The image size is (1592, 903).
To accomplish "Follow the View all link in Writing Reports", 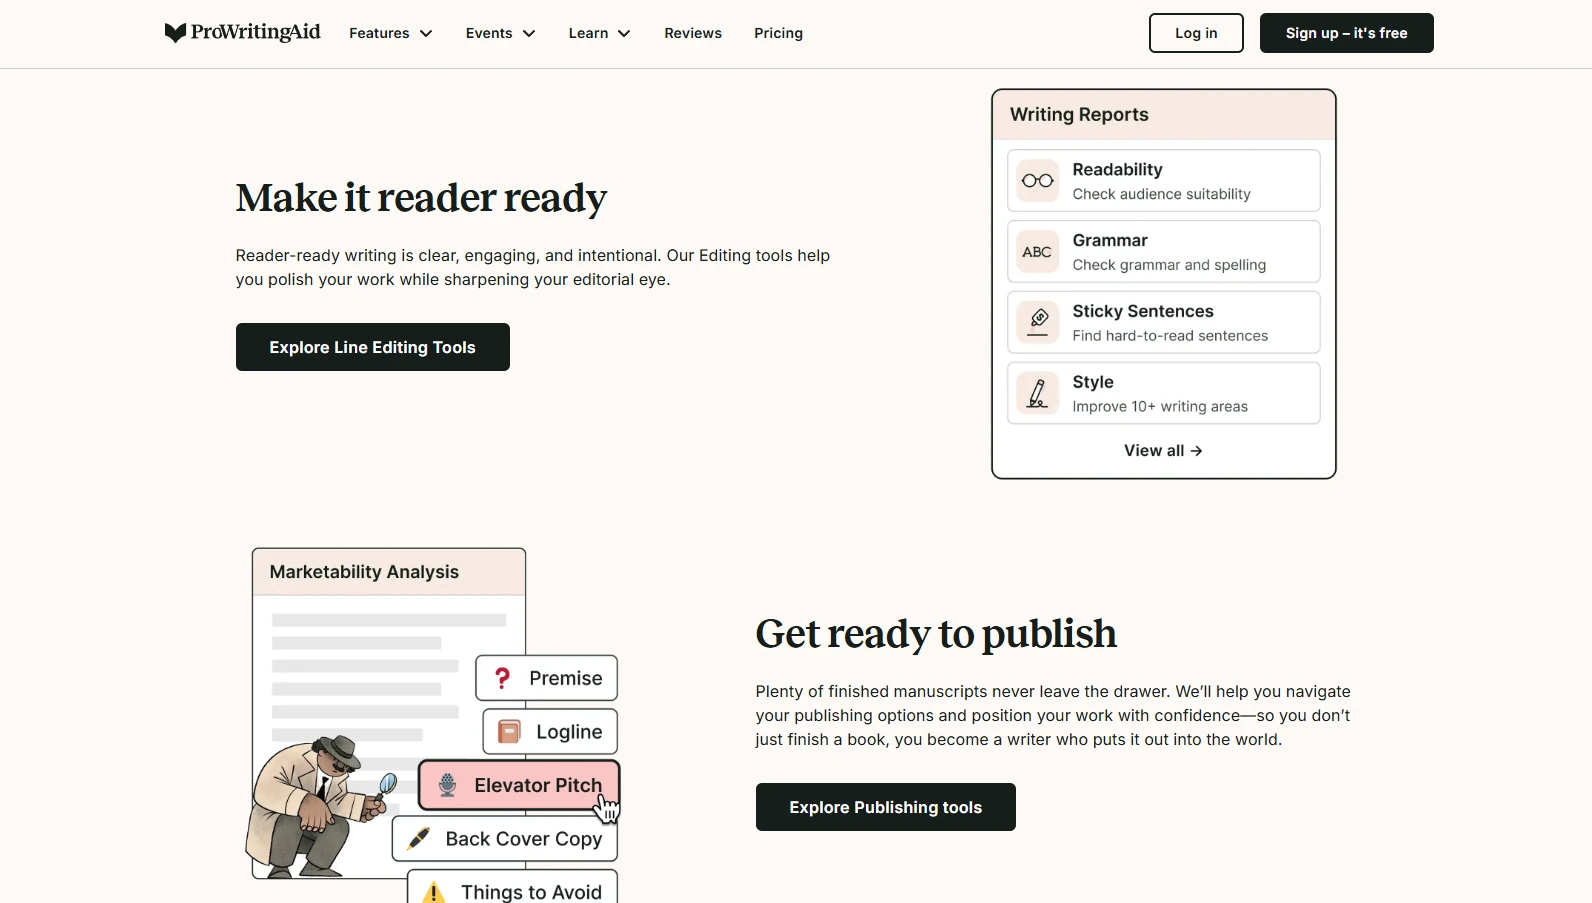I will (x=1163, y=451).
